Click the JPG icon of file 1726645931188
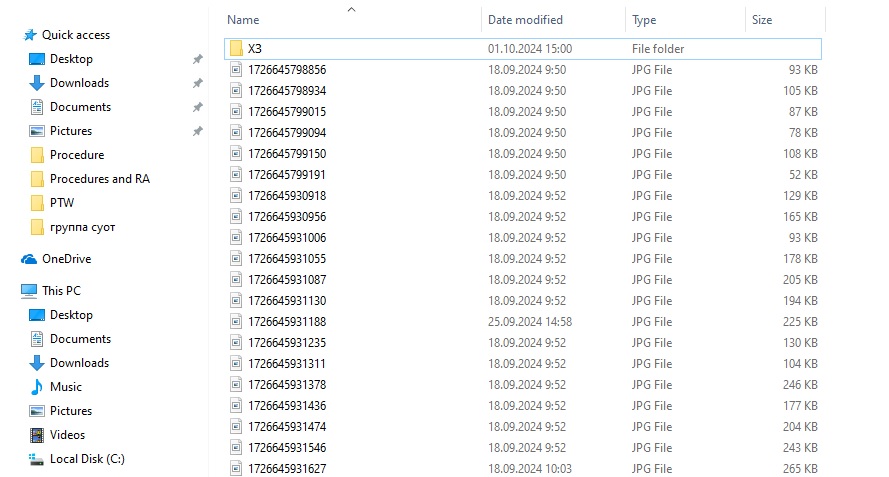The width and height of the screenshot is (889, 477). coord(236,322)
